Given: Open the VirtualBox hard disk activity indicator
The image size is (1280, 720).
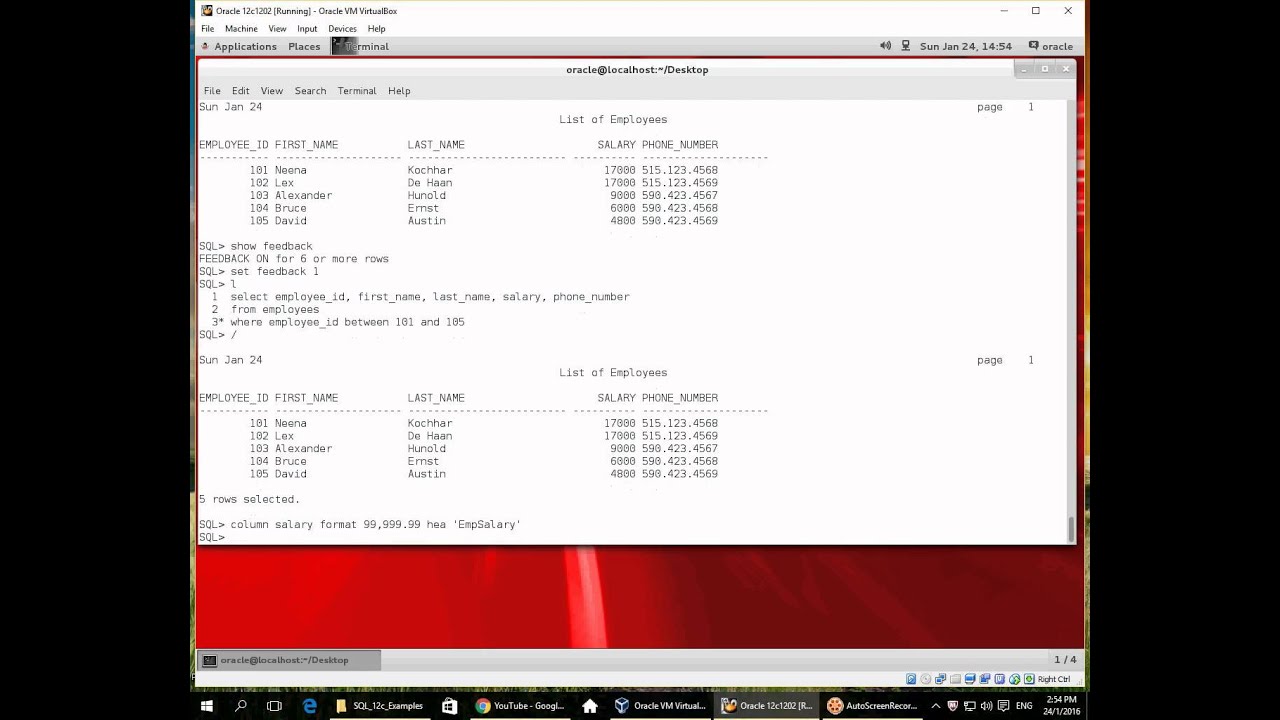Looking at the screenshot, I should click(x=911, y=679).
